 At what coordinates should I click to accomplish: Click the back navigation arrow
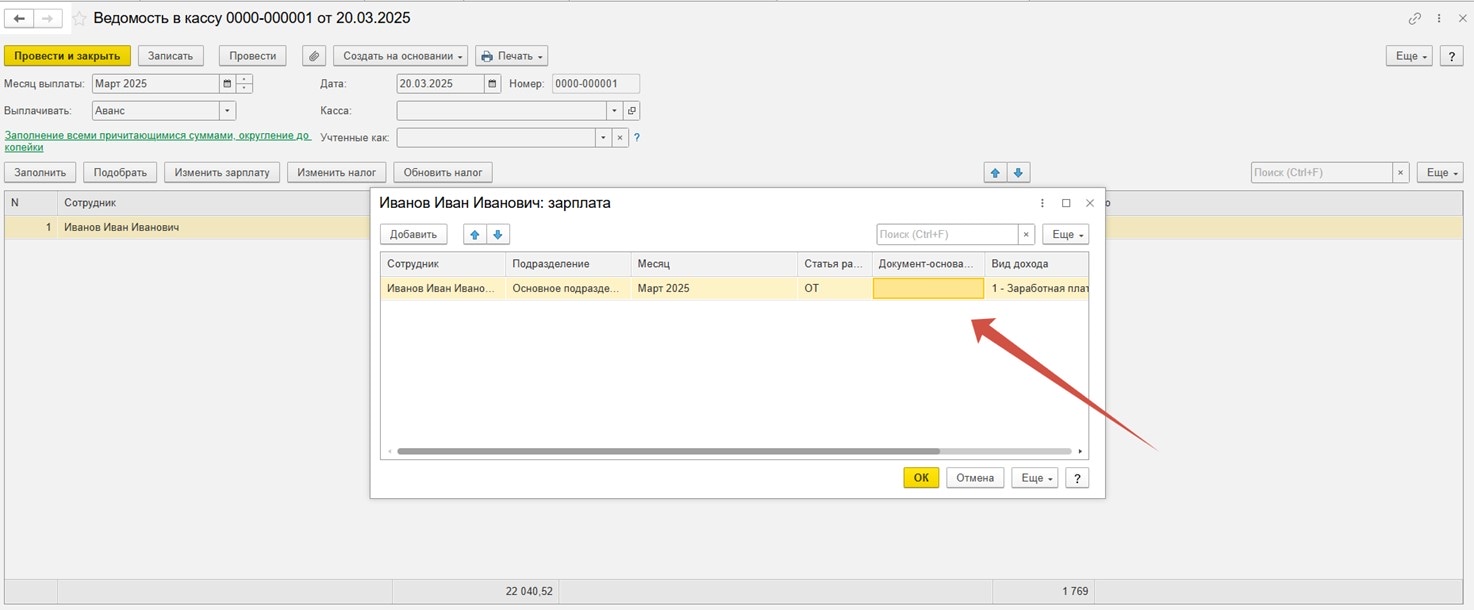tap(20, 19)
